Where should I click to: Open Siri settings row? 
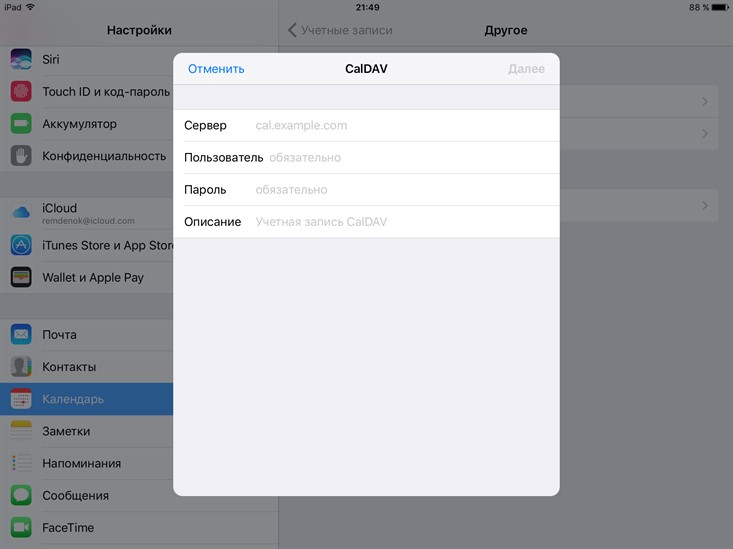pyautogui.click(x=86, y=59)
